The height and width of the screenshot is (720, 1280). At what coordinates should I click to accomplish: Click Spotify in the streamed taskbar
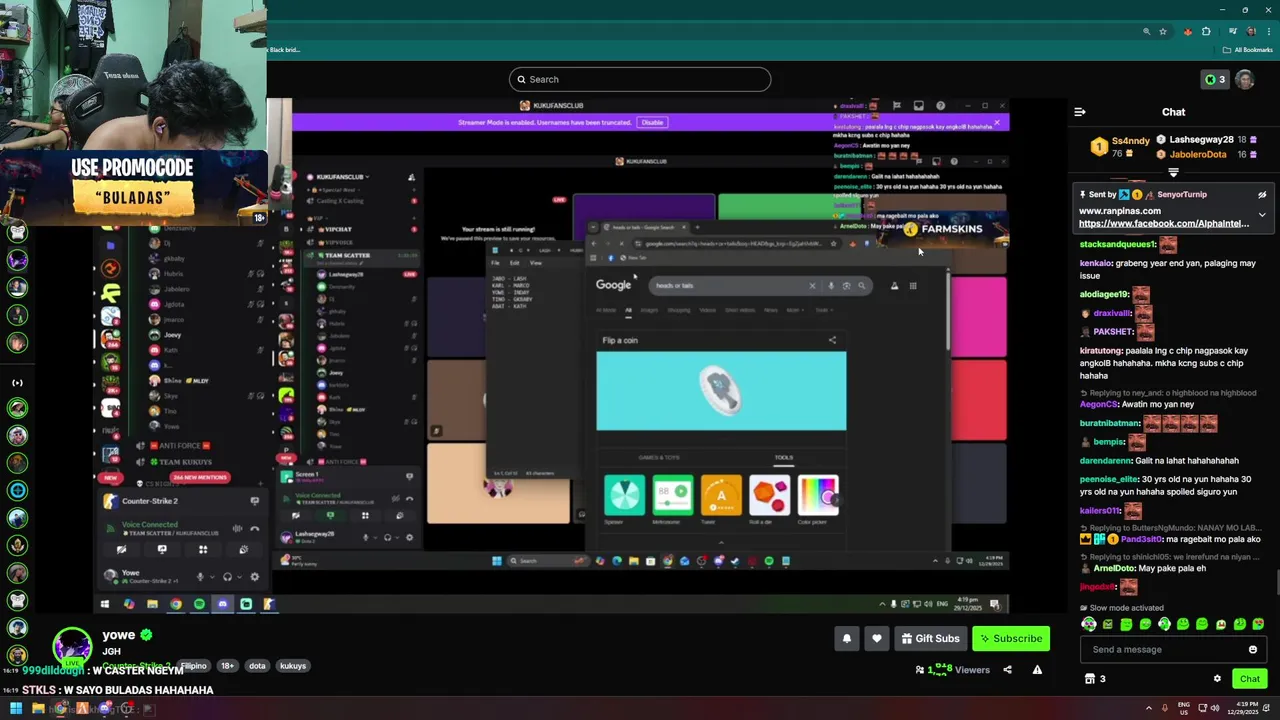[x=199, y=604]
